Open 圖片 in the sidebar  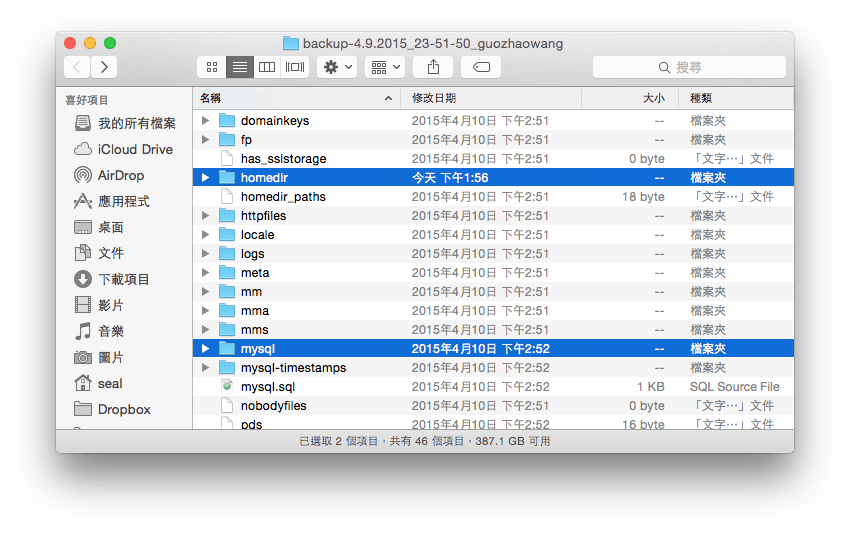99,357
